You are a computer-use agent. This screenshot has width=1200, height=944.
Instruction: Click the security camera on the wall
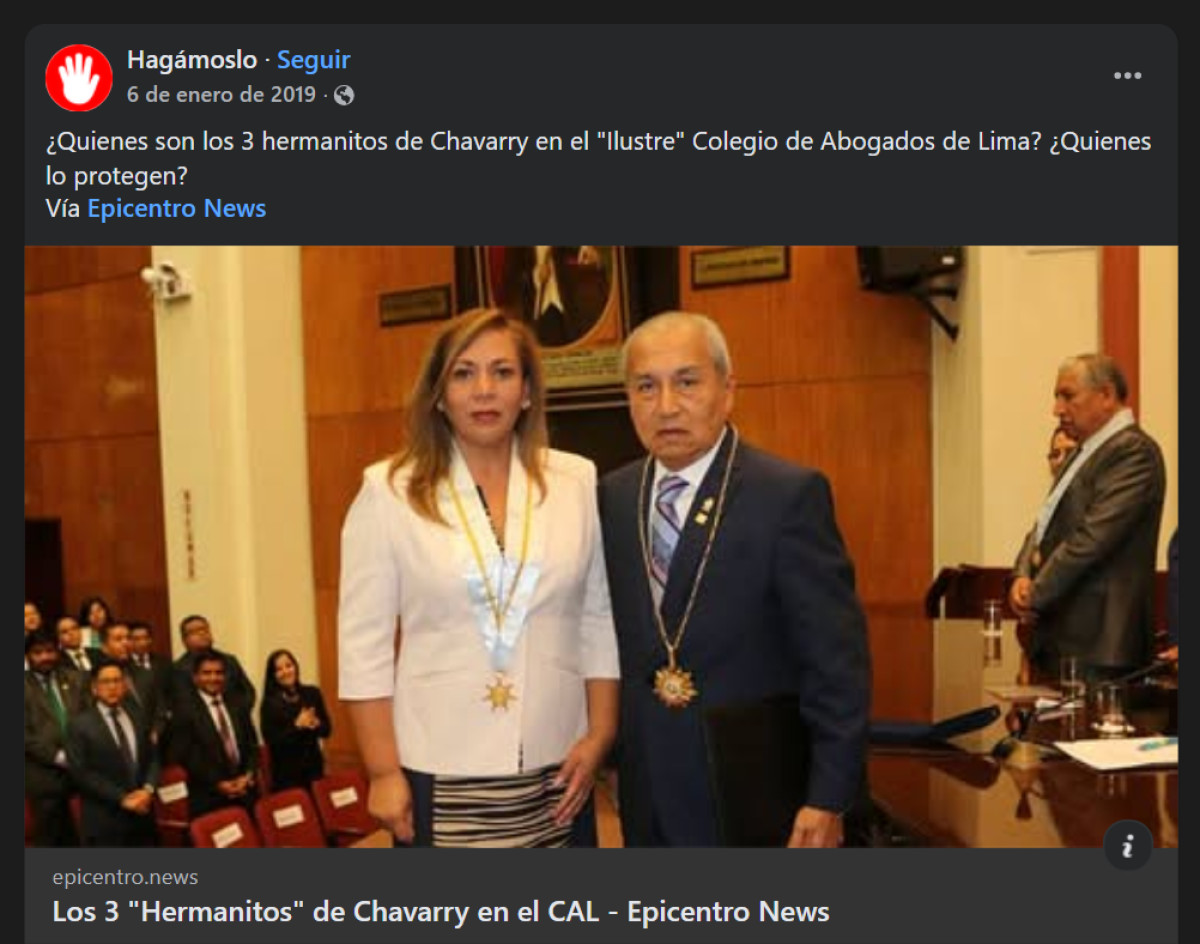[x=167, y=281]
